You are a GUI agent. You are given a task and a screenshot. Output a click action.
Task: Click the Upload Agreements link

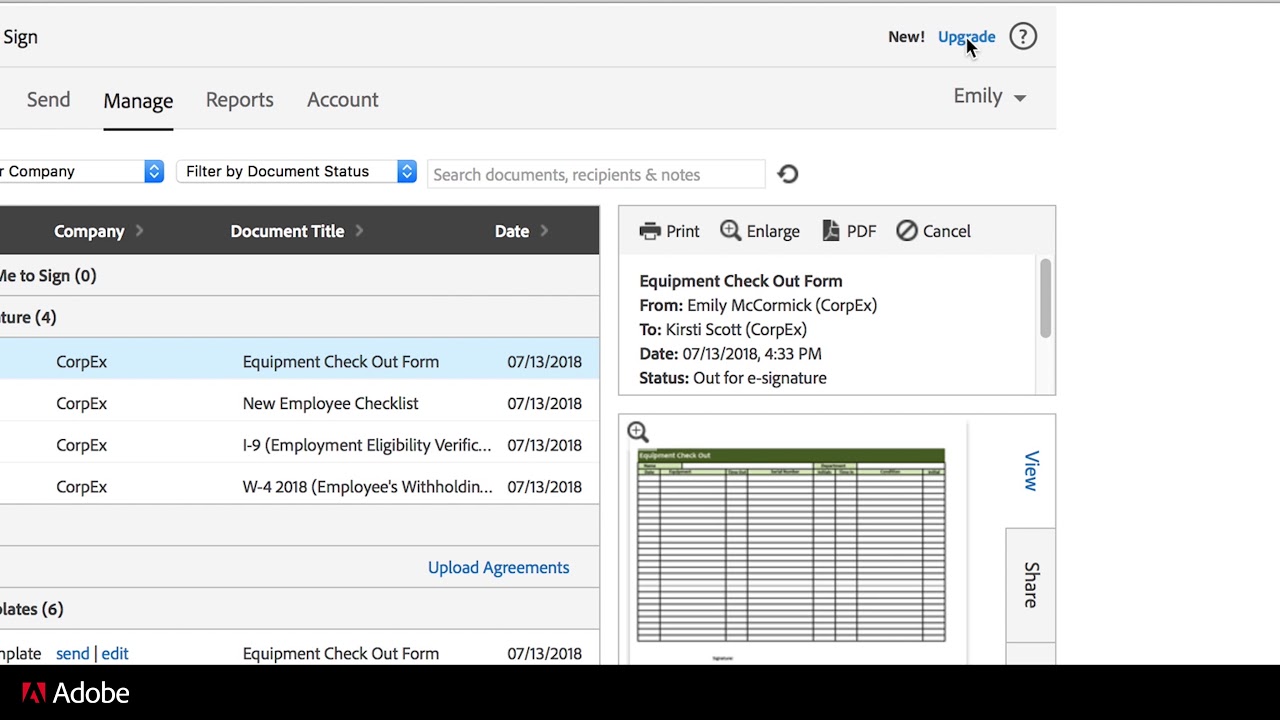[498, 568]
